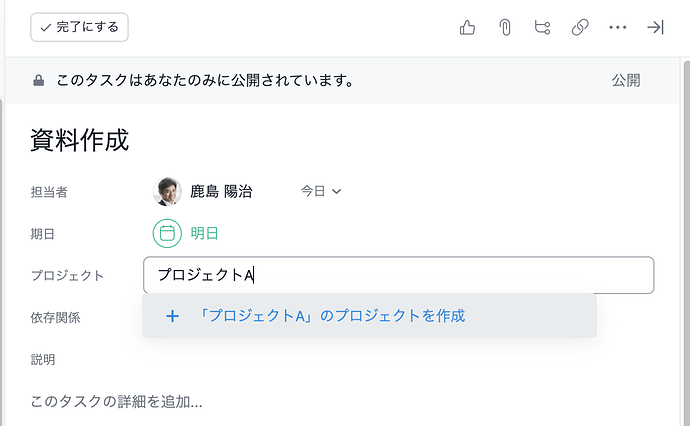690x426 pixels.
Task: Click the thumbs-up like icon
Action: pyautogui.click(x=467, y=28)
